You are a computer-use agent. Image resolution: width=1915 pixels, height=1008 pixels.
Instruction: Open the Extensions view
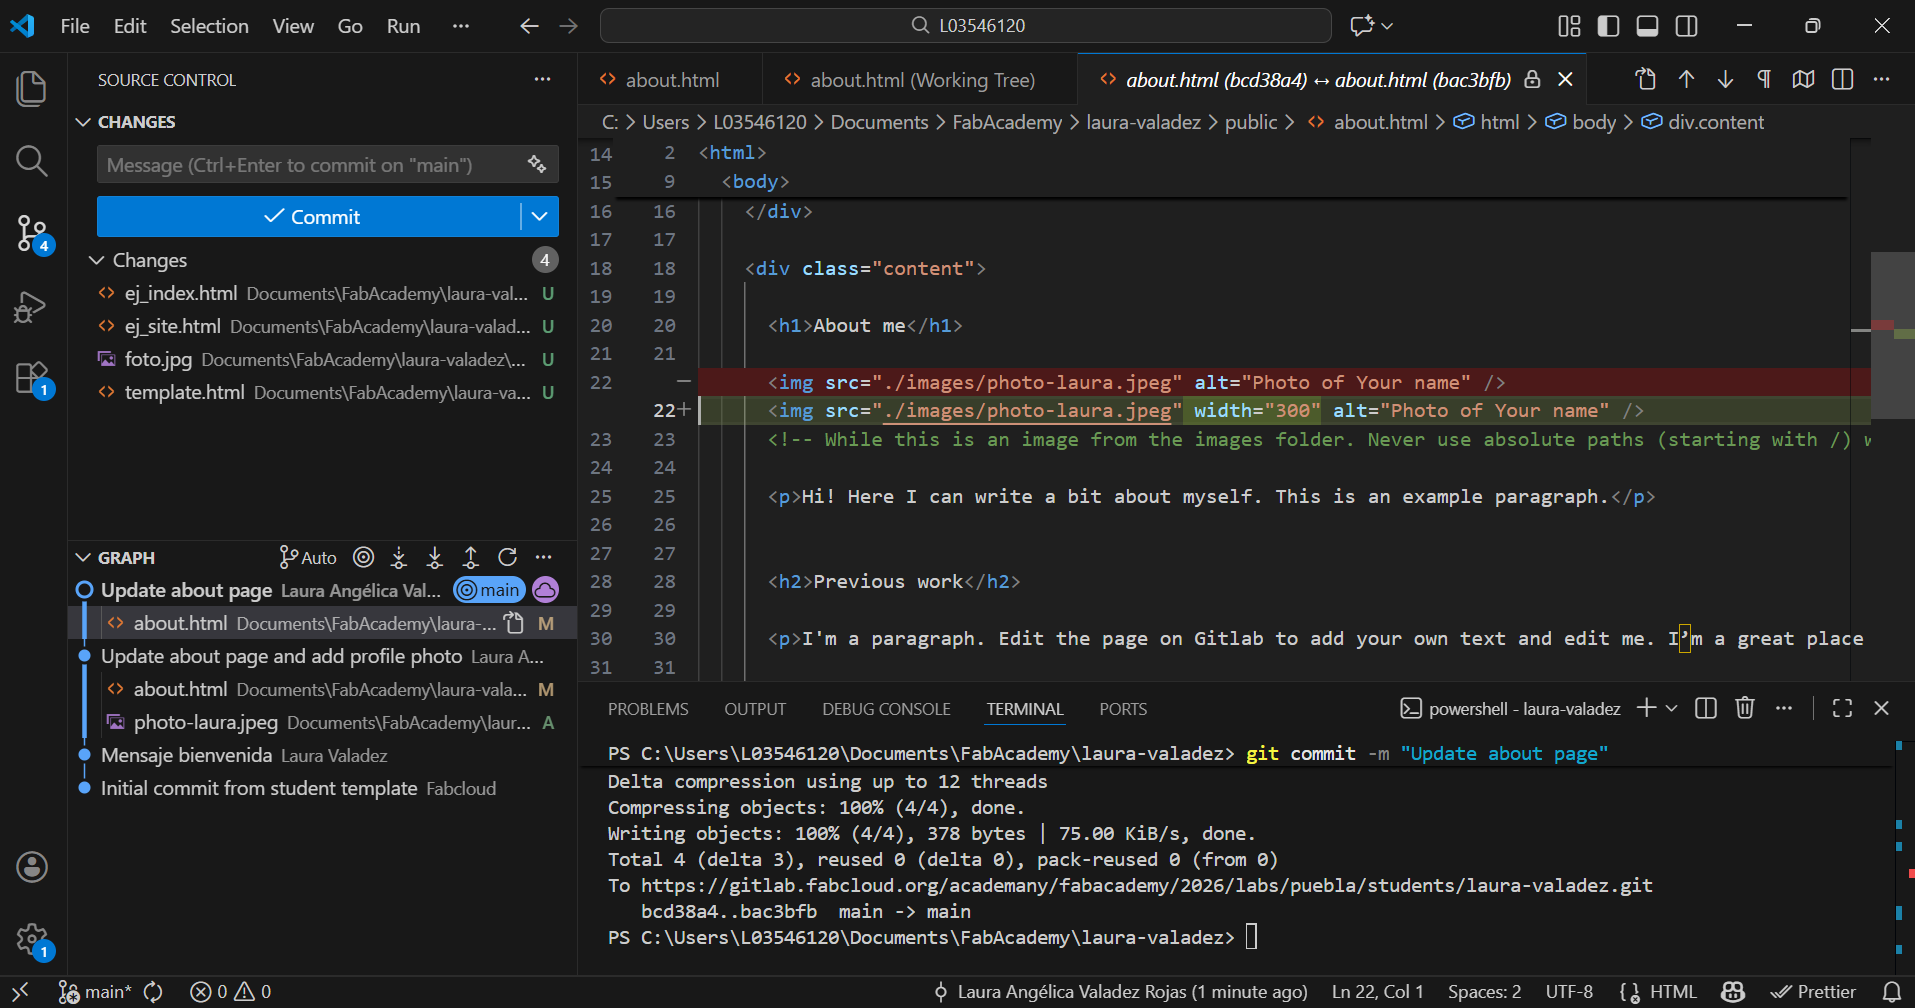32,379
